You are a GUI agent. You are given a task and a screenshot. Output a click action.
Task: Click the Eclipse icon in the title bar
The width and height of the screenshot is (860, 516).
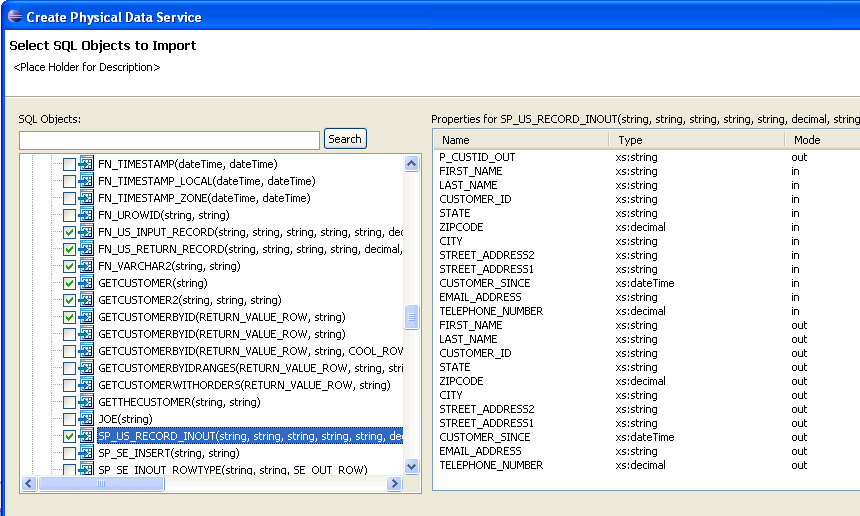point(15,16)
